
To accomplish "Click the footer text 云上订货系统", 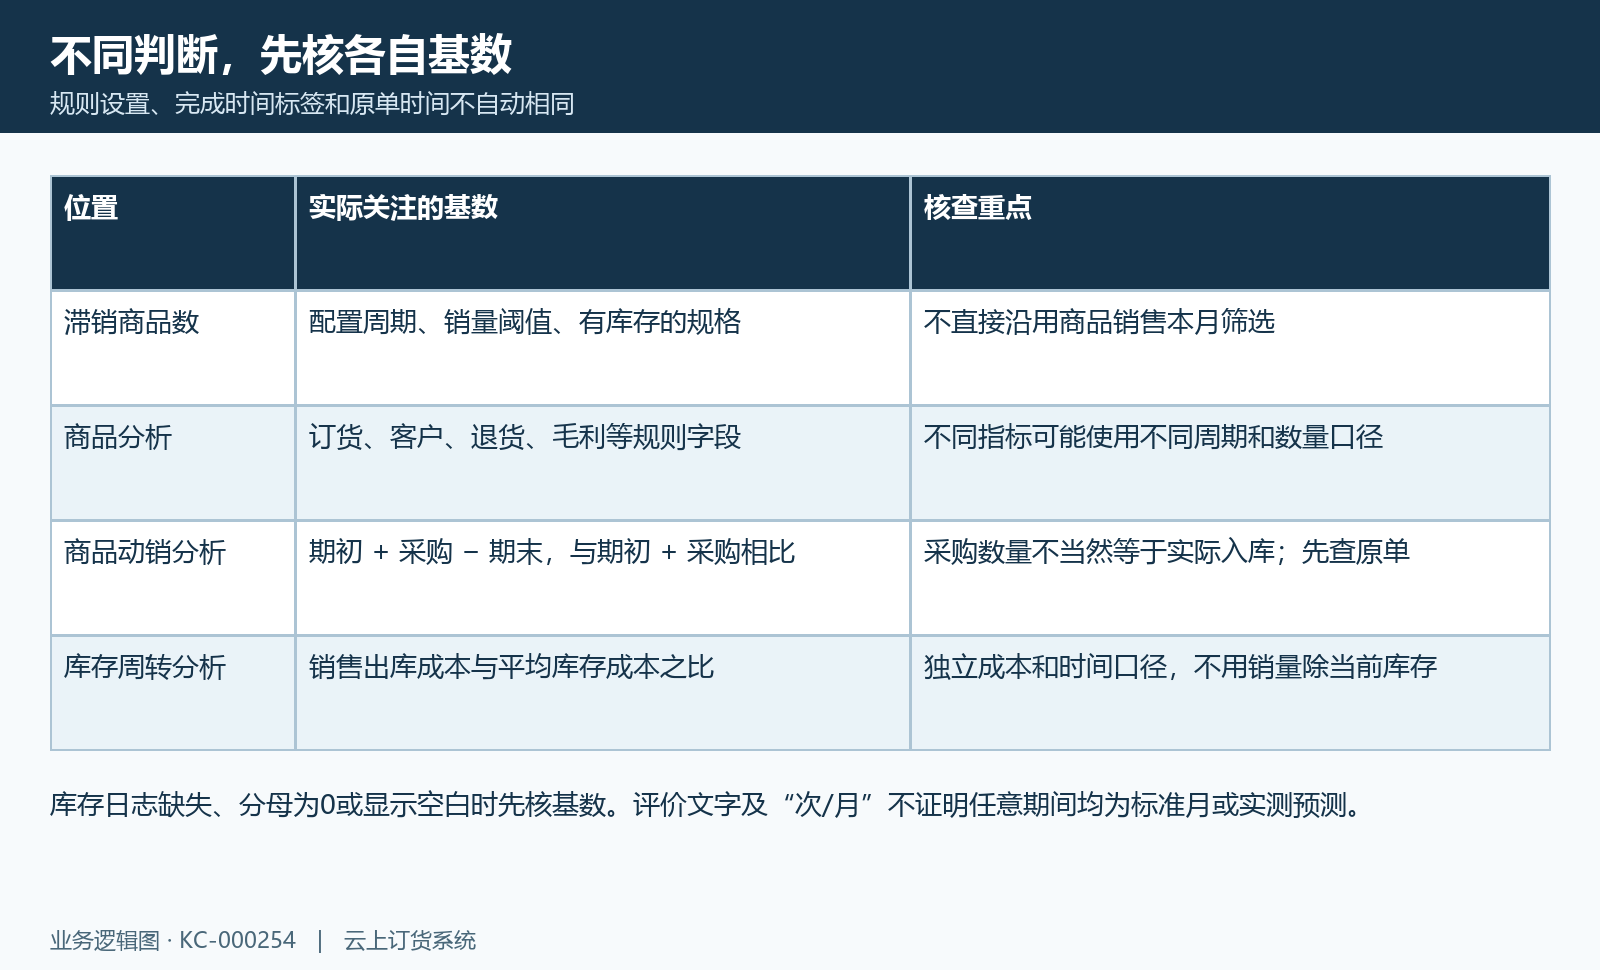I will click(410, 941).
